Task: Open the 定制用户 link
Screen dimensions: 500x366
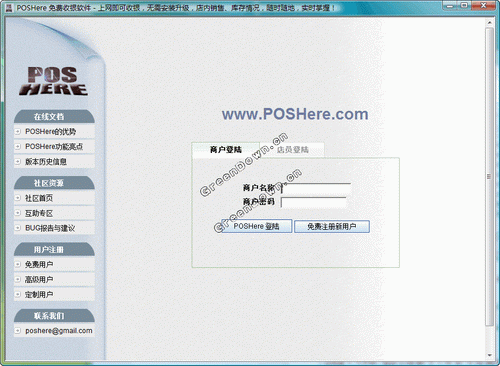Action: pyautogui.click(x=39, y=295)
